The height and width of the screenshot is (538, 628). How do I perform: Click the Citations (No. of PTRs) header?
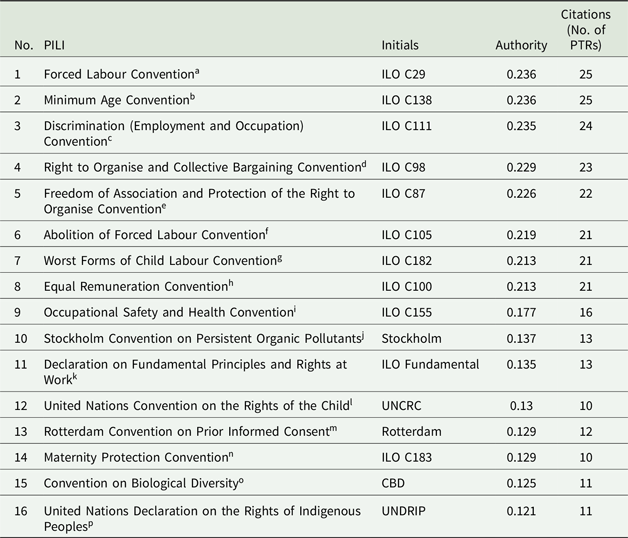(x=586, y=30)
